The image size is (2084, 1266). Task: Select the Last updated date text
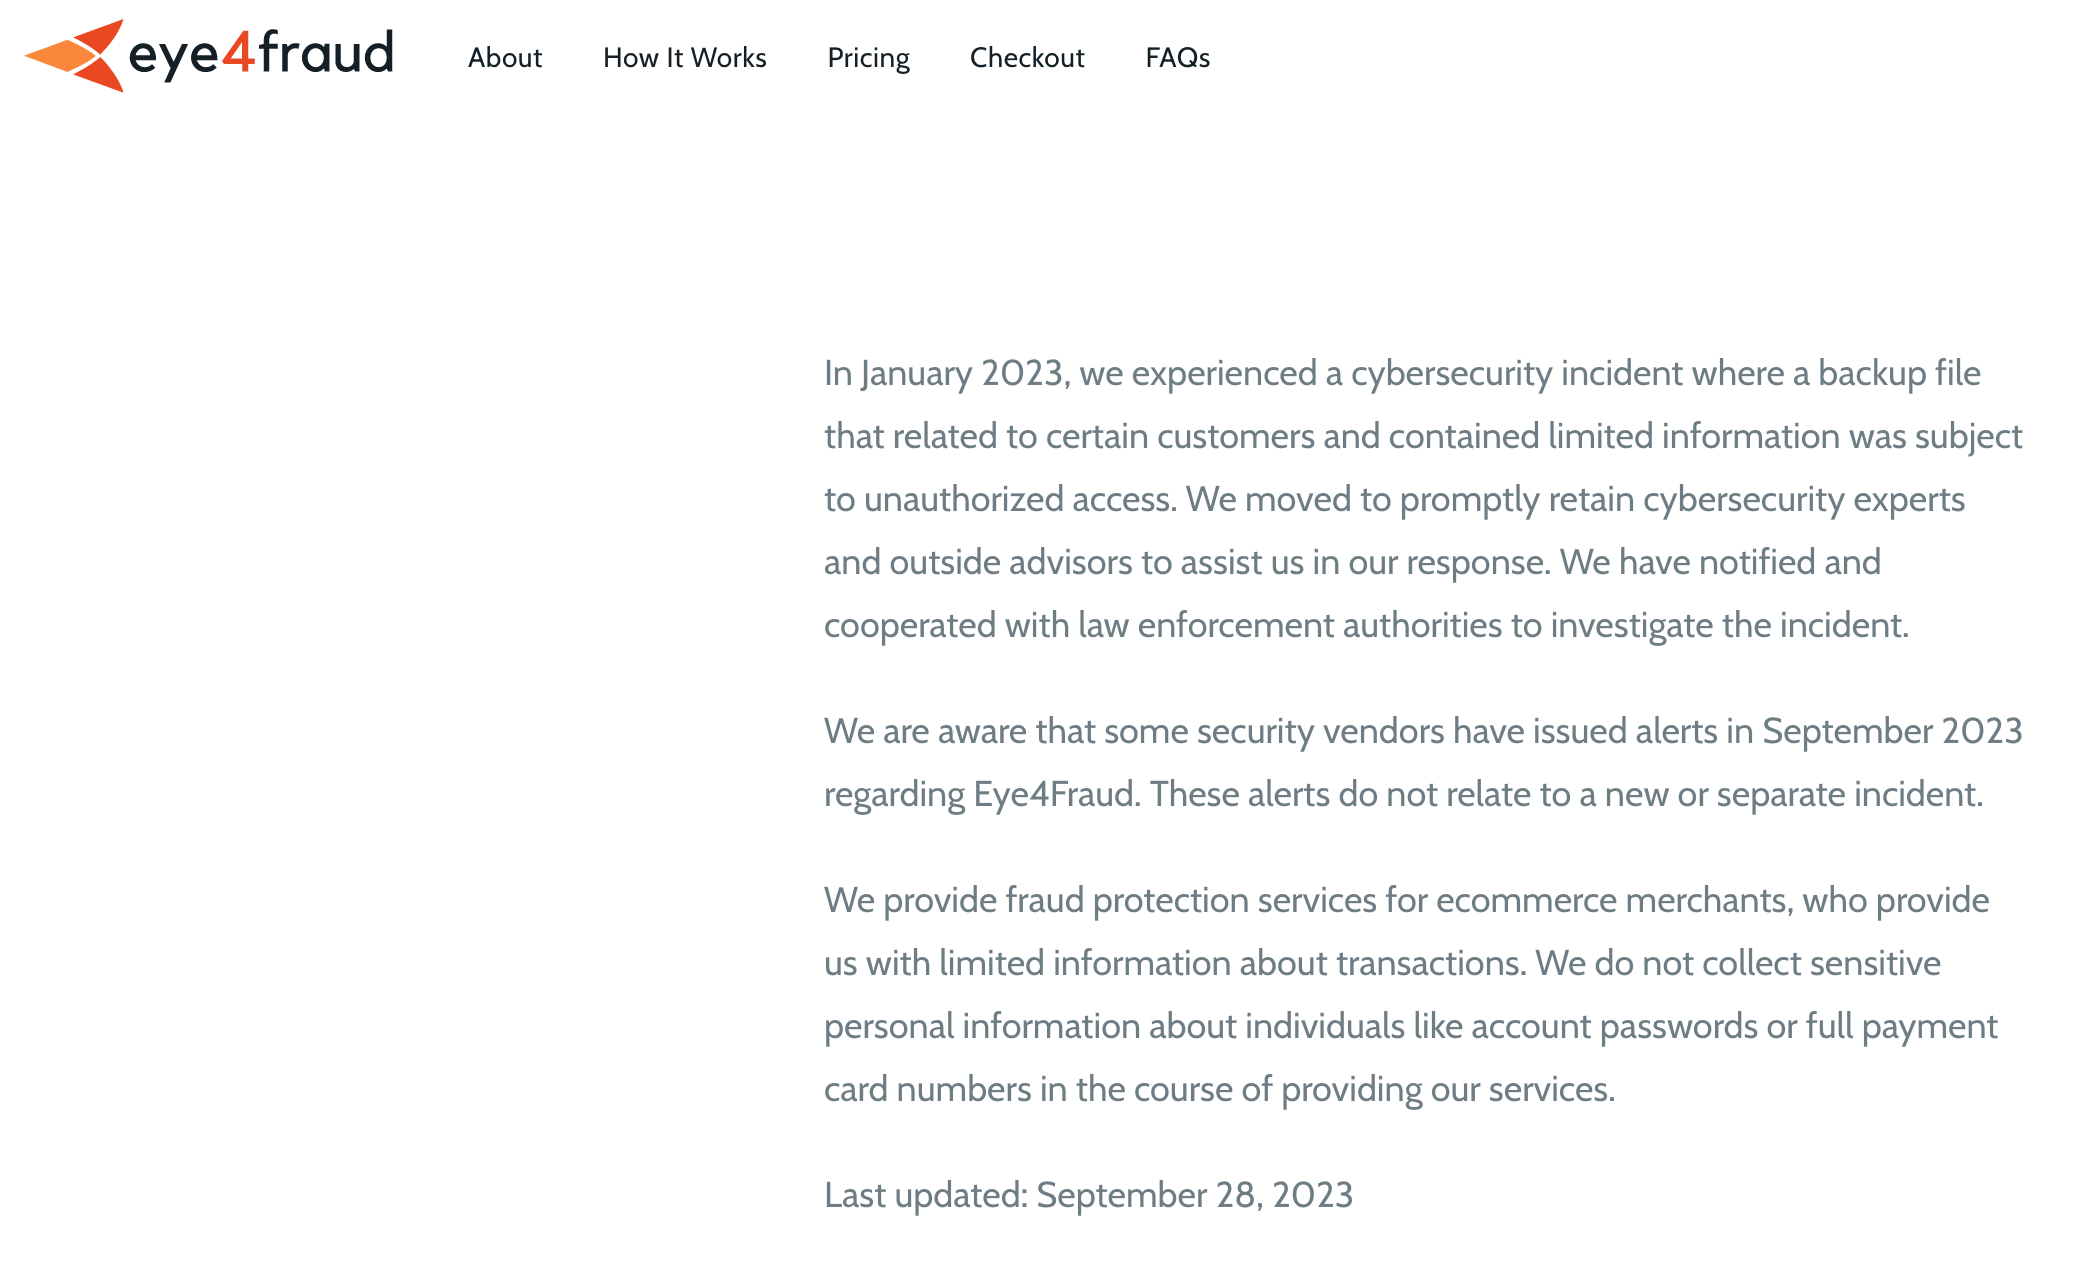point(1087,1194)
